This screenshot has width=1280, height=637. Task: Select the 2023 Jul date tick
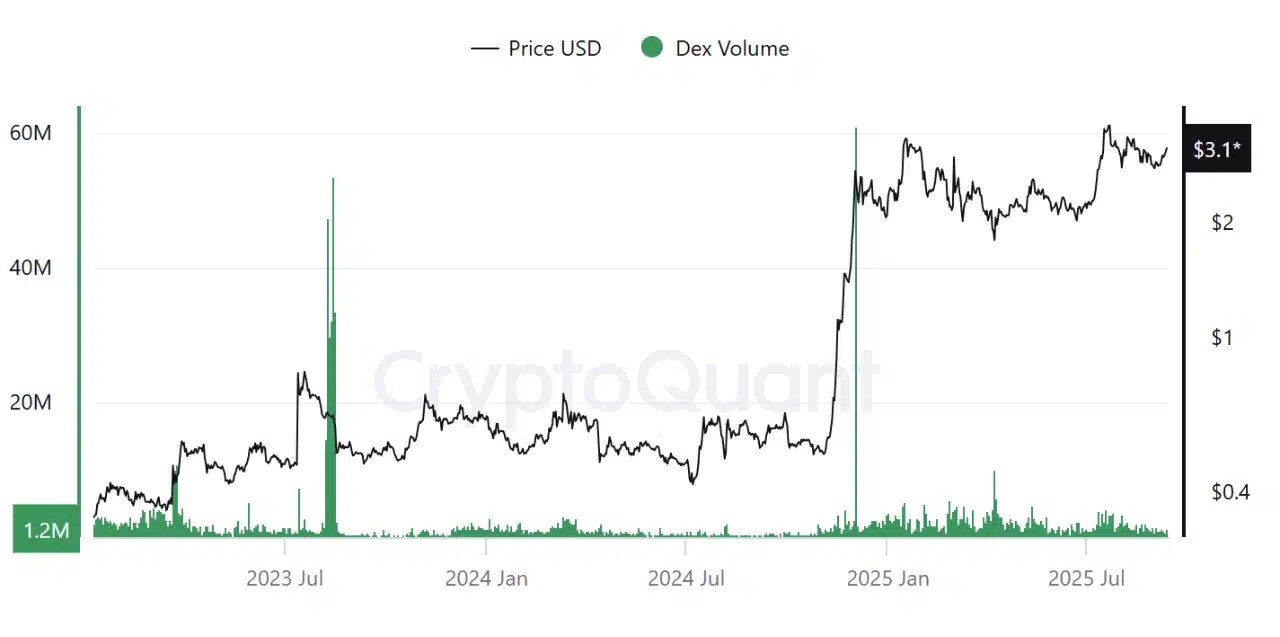pos(286,578)
